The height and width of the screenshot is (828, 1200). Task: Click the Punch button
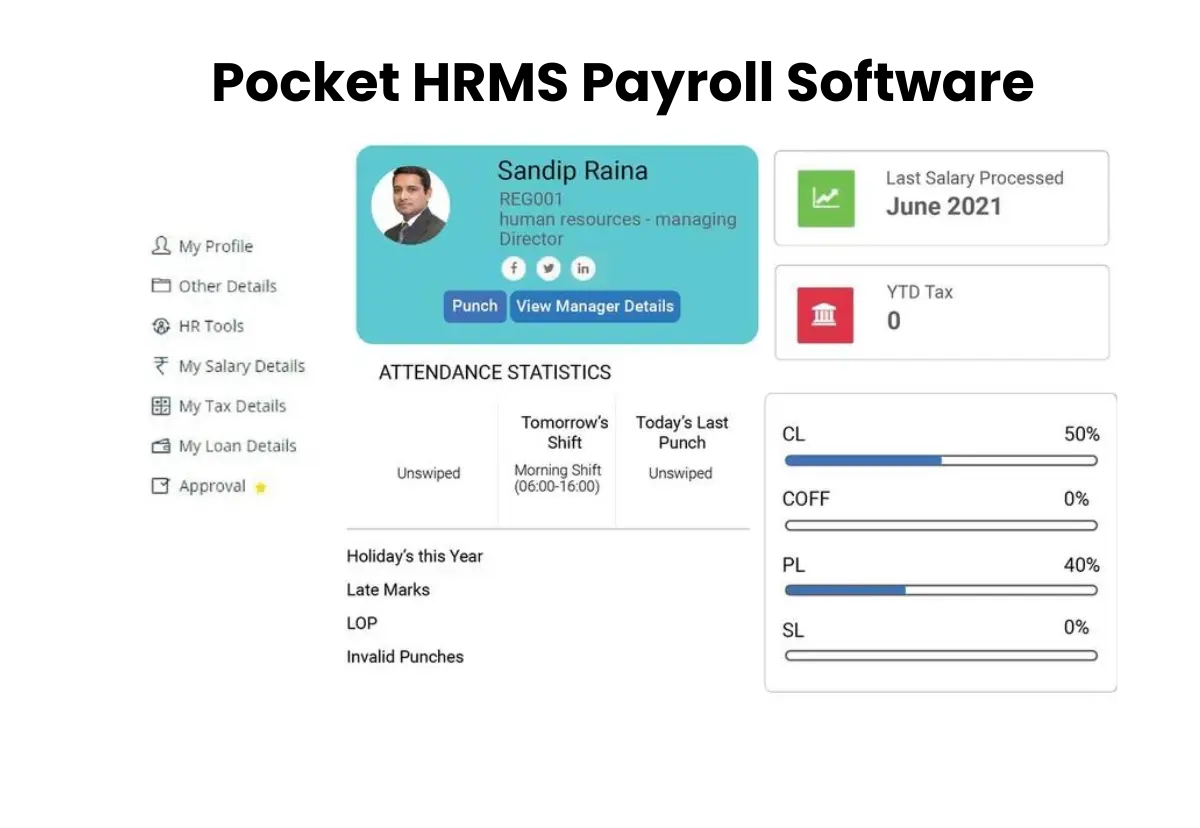pyautogui.click(x=475, y=306)
